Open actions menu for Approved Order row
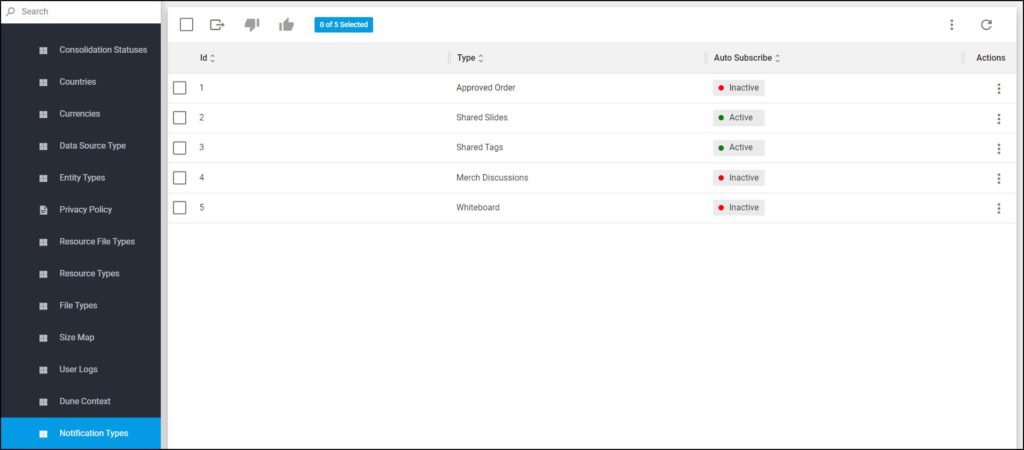Image resolution: width=1024 pixels, height=450 pixels. pyautogui.click(x=999, y=88)
